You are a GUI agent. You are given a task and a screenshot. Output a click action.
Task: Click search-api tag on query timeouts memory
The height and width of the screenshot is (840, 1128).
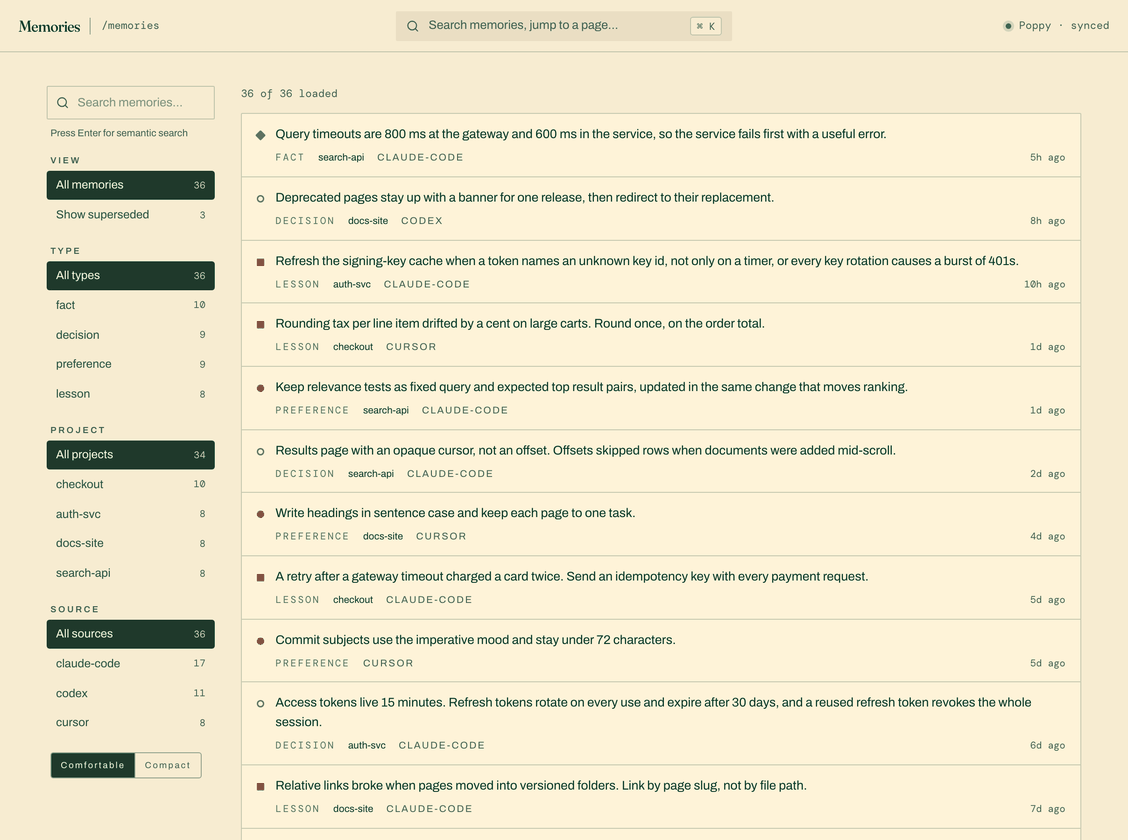[x=341, y=158]
